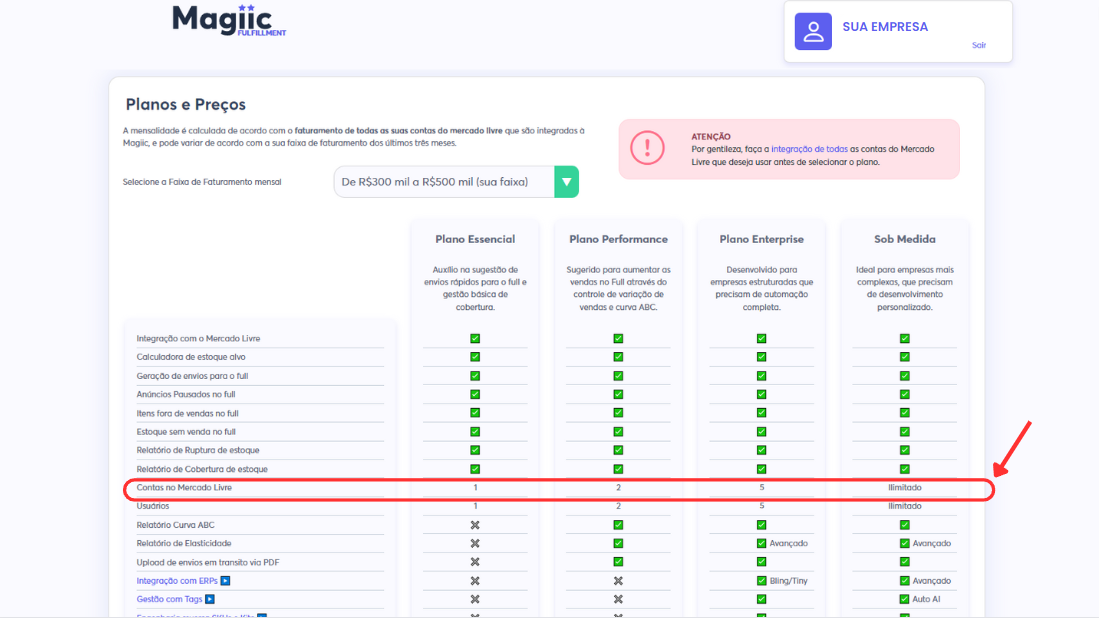This screenshot has height=618, width=1099.
Task: Click Sob Medida Ilimitado value for Usuários
Action: pos(904,506)
